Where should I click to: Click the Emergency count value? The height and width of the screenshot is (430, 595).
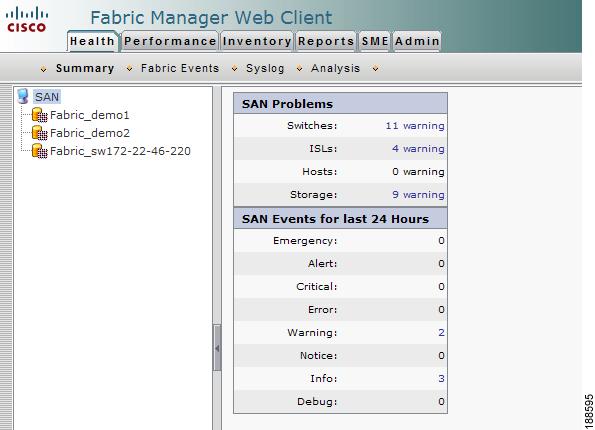coord(441,241)
